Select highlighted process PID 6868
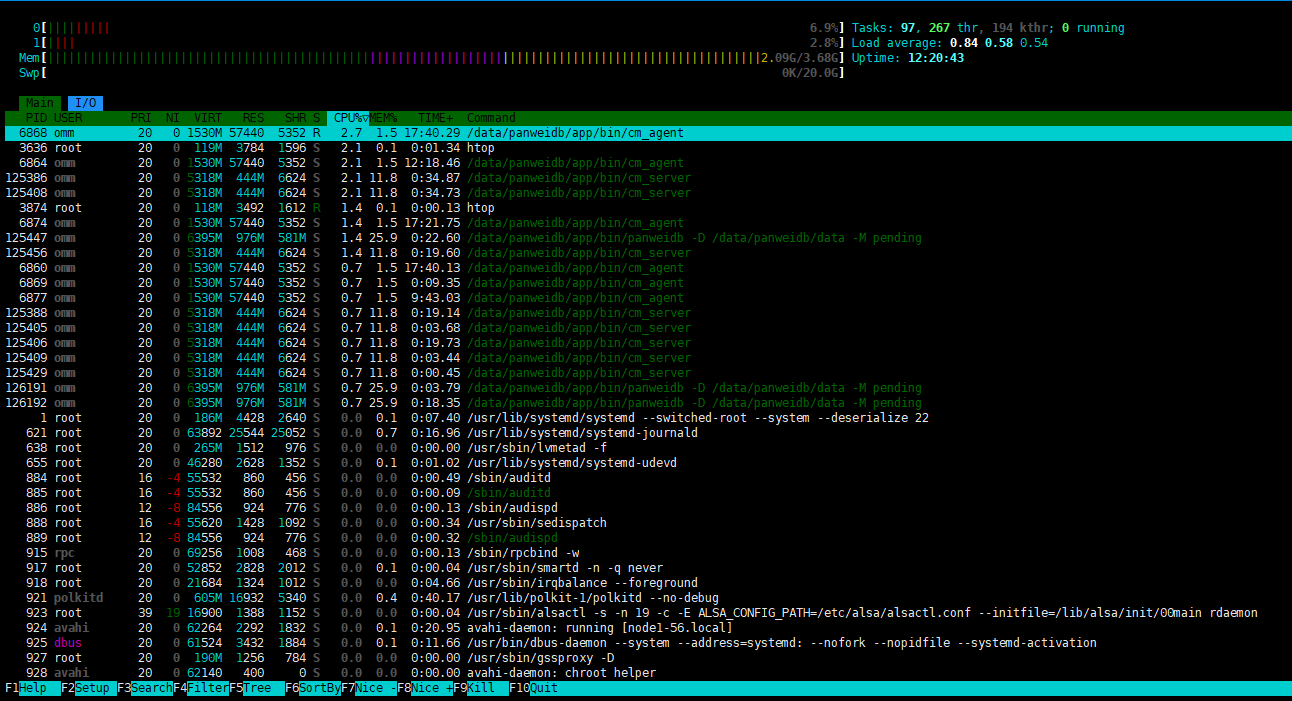The image size is (1292, 701). (x=646, y=133)
